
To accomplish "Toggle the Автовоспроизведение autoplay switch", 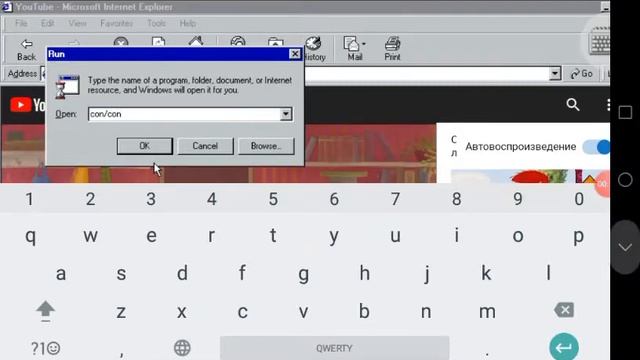I will pos(596,147).
